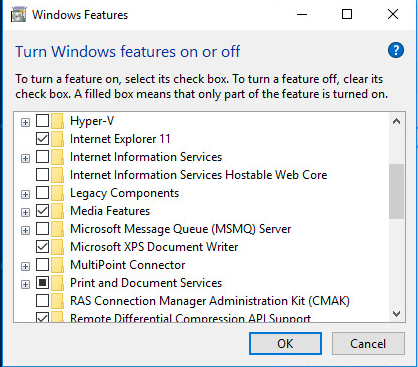Select Microsoft Message Queue (MSMQ) Server text
The width and height of the screenshot is (418, 367).
point(181,229)
